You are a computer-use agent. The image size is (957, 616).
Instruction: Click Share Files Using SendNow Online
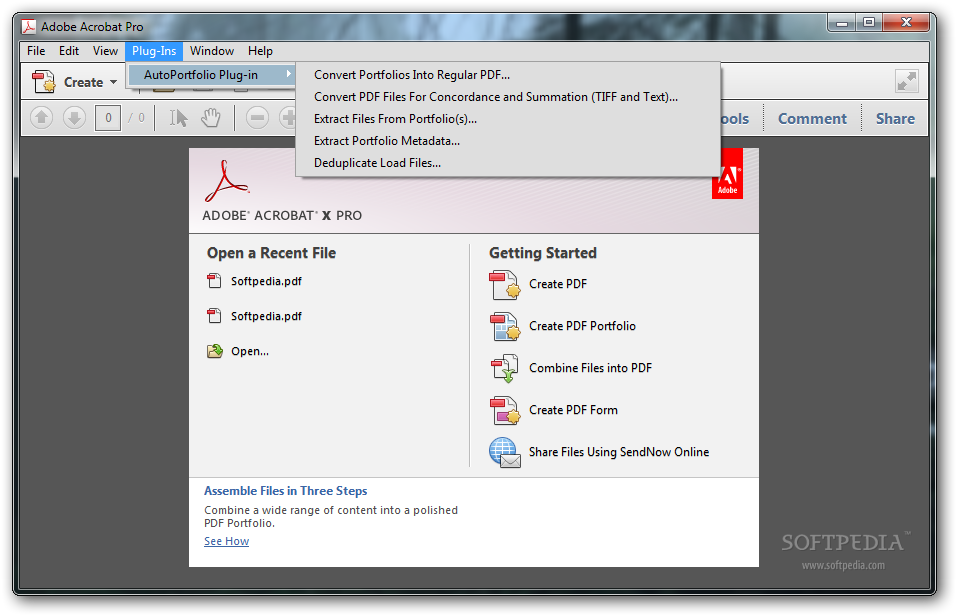pos(619,452)
